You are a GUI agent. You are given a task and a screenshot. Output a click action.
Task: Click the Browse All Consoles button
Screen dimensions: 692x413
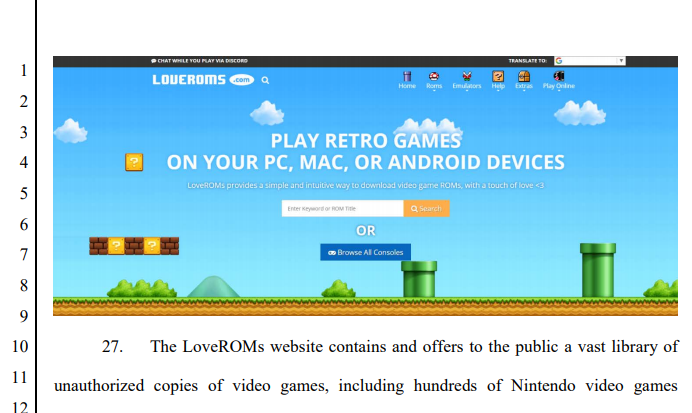click(365, 252)
